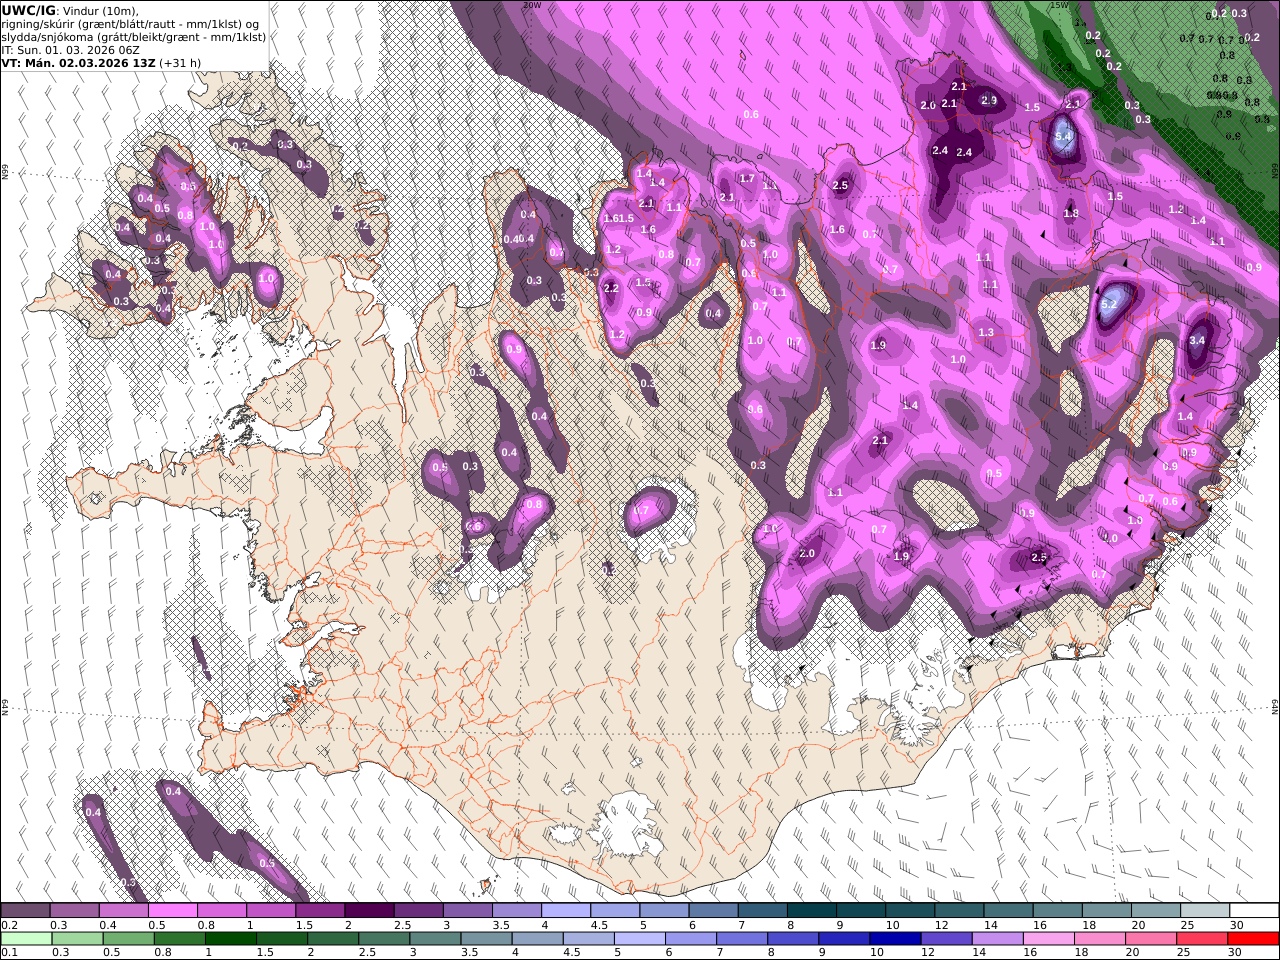Click the 15W longitude label at the top
This screenshot has width=1280, height=960.
[1060, 5]
